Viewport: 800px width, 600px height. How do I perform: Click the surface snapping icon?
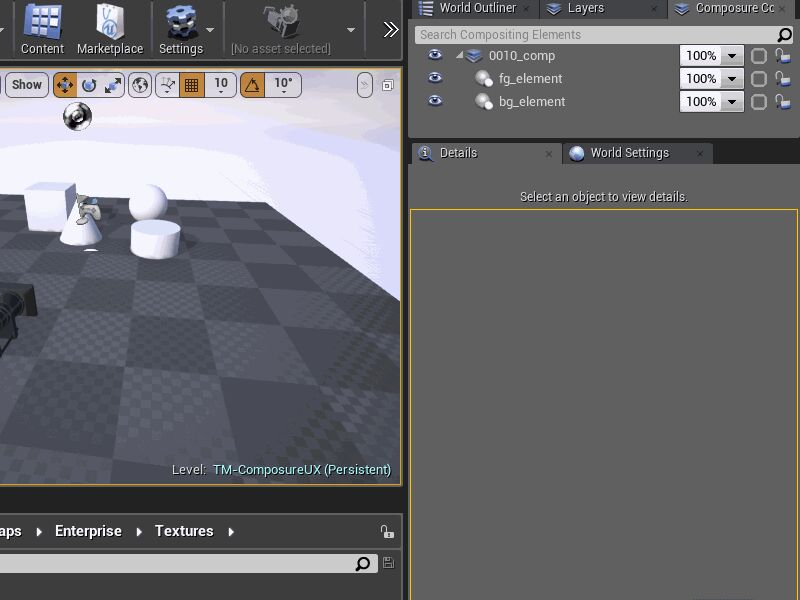pyautogui.click(x=167, y=85)
